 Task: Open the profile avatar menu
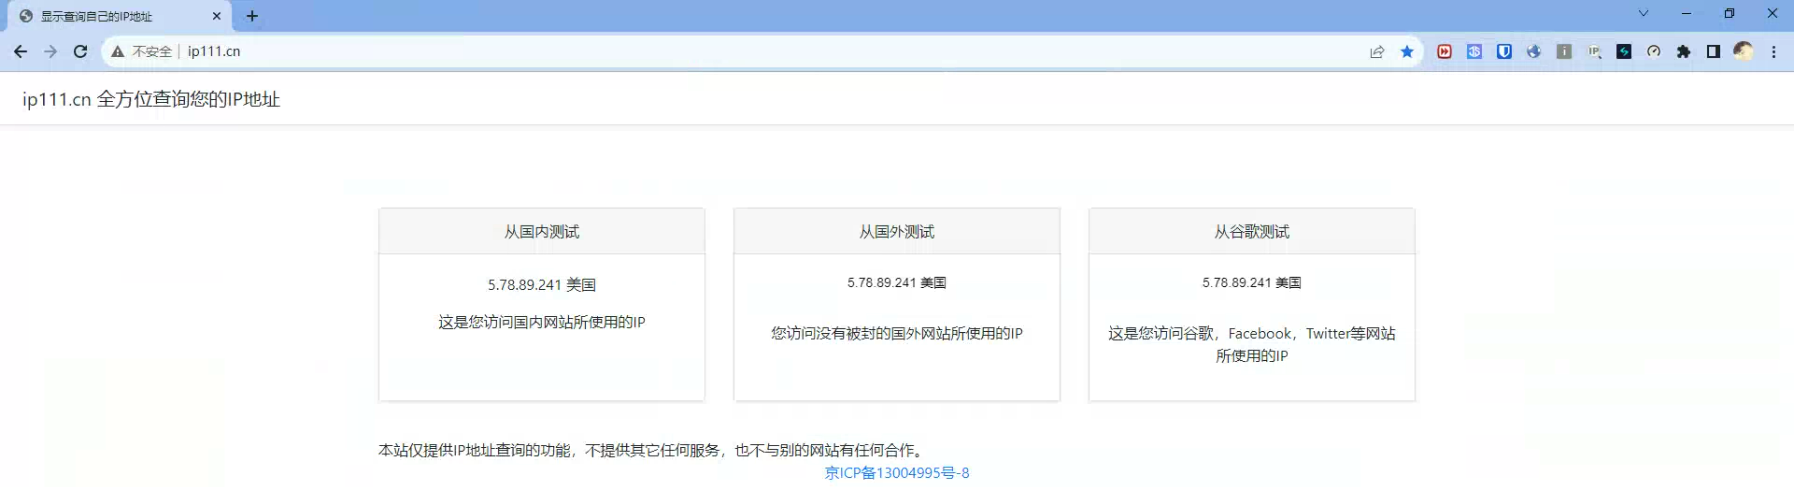(1743, 51)
